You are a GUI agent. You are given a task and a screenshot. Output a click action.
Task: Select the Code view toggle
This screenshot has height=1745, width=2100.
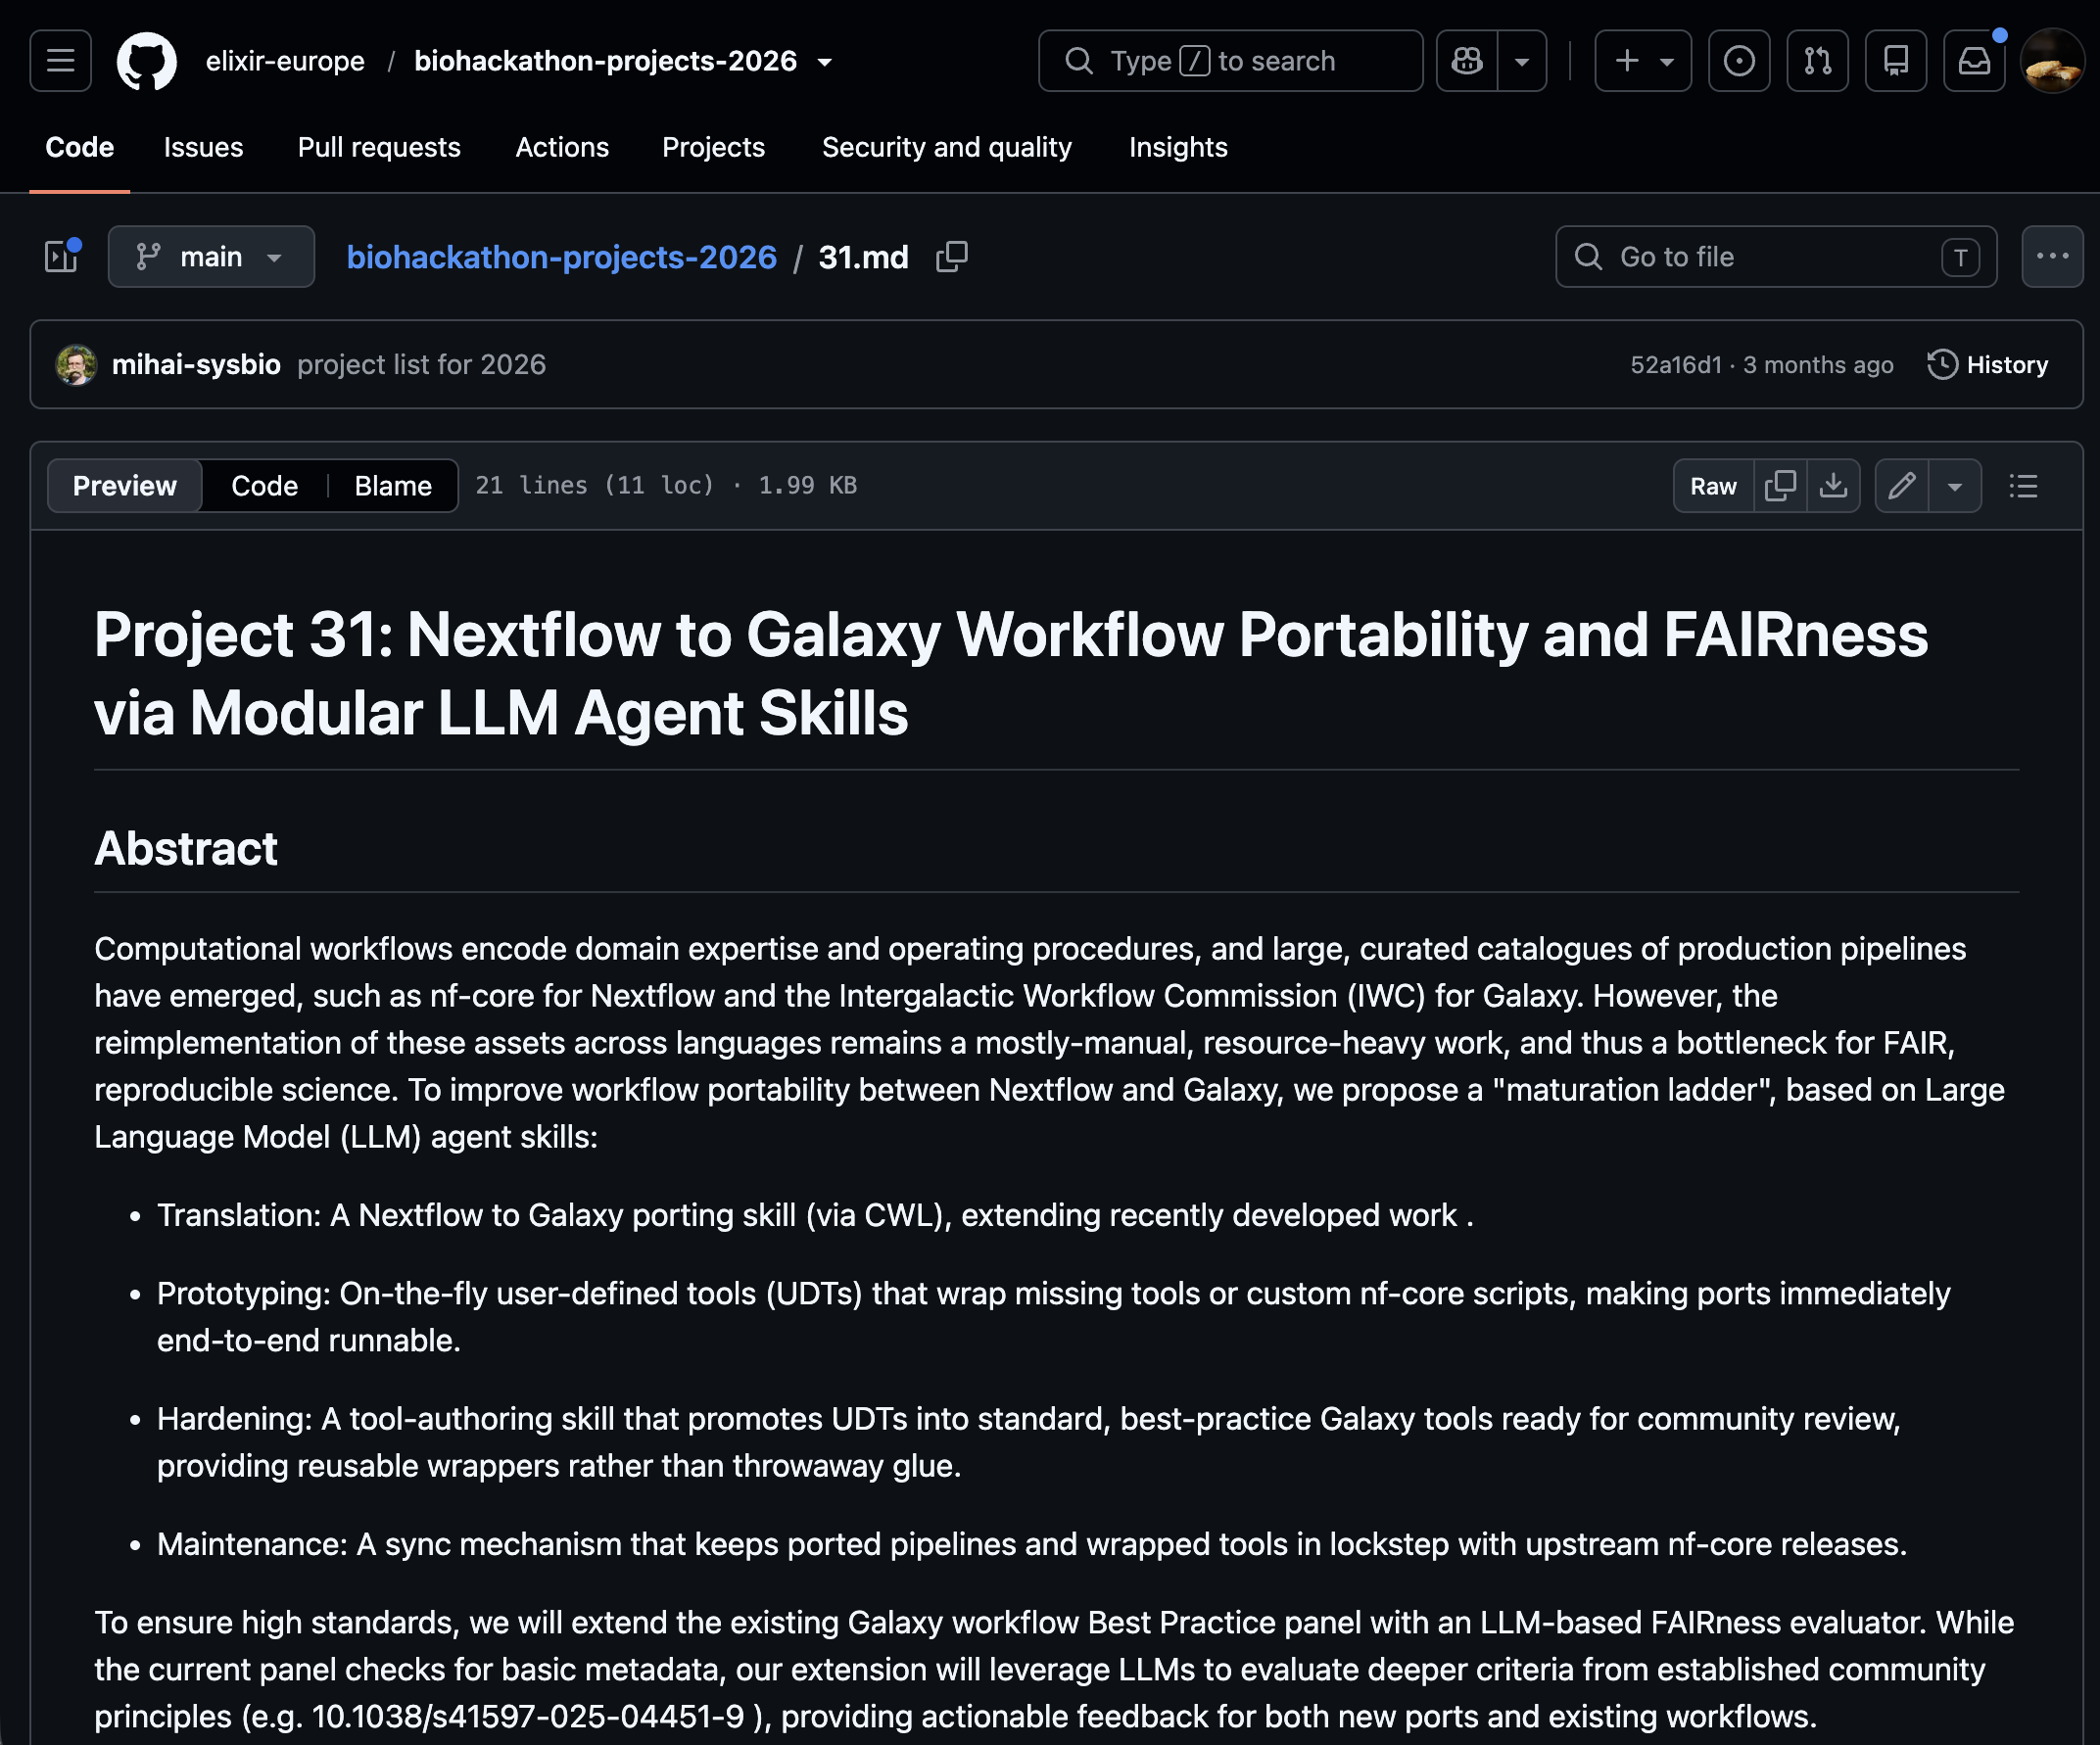[264, 486]
